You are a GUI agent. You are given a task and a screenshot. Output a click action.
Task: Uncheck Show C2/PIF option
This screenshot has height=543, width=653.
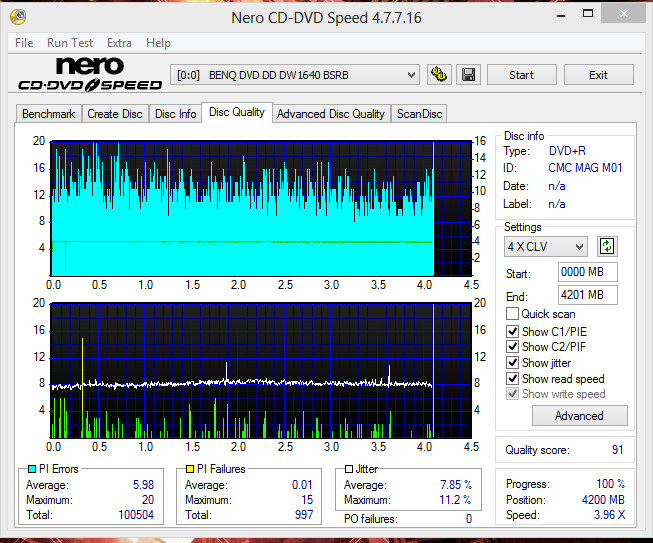512,346
